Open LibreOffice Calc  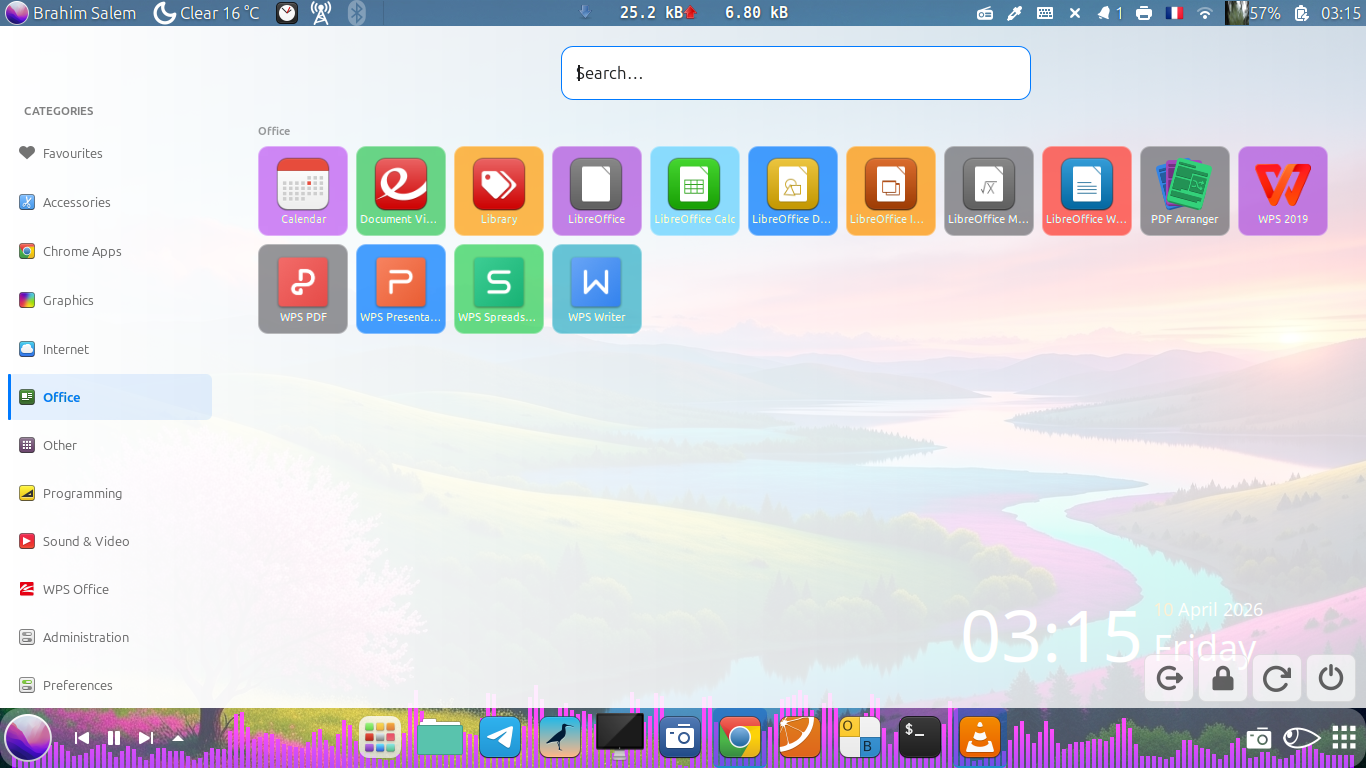click(x=695, y=191)
